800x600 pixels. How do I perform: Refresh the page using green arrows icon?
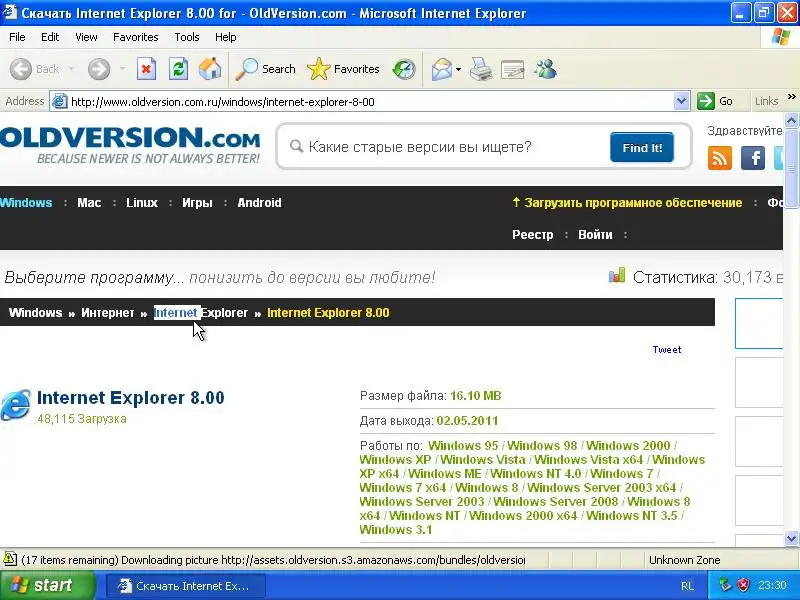click(x=179, y=69)
